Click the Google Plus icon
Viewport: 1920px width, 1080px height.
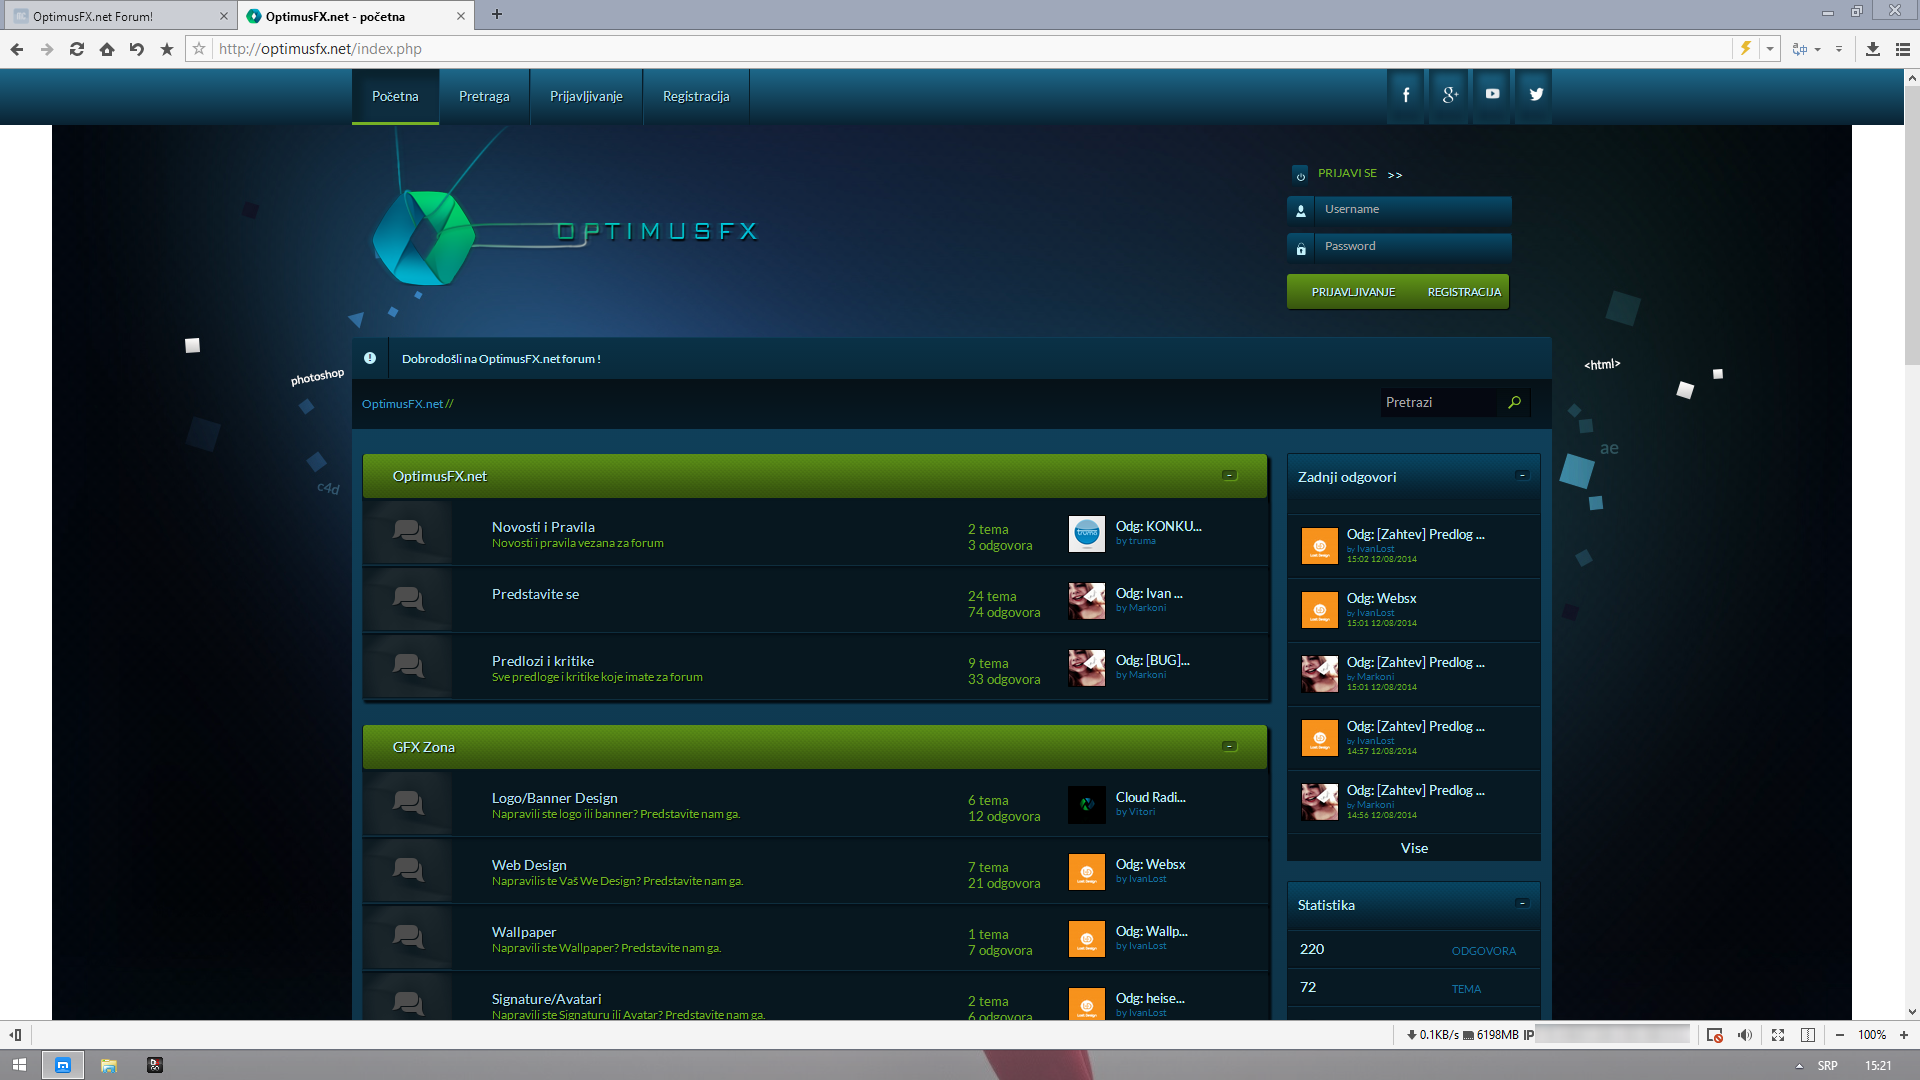pyautogui.click(x=1449, y=95)
